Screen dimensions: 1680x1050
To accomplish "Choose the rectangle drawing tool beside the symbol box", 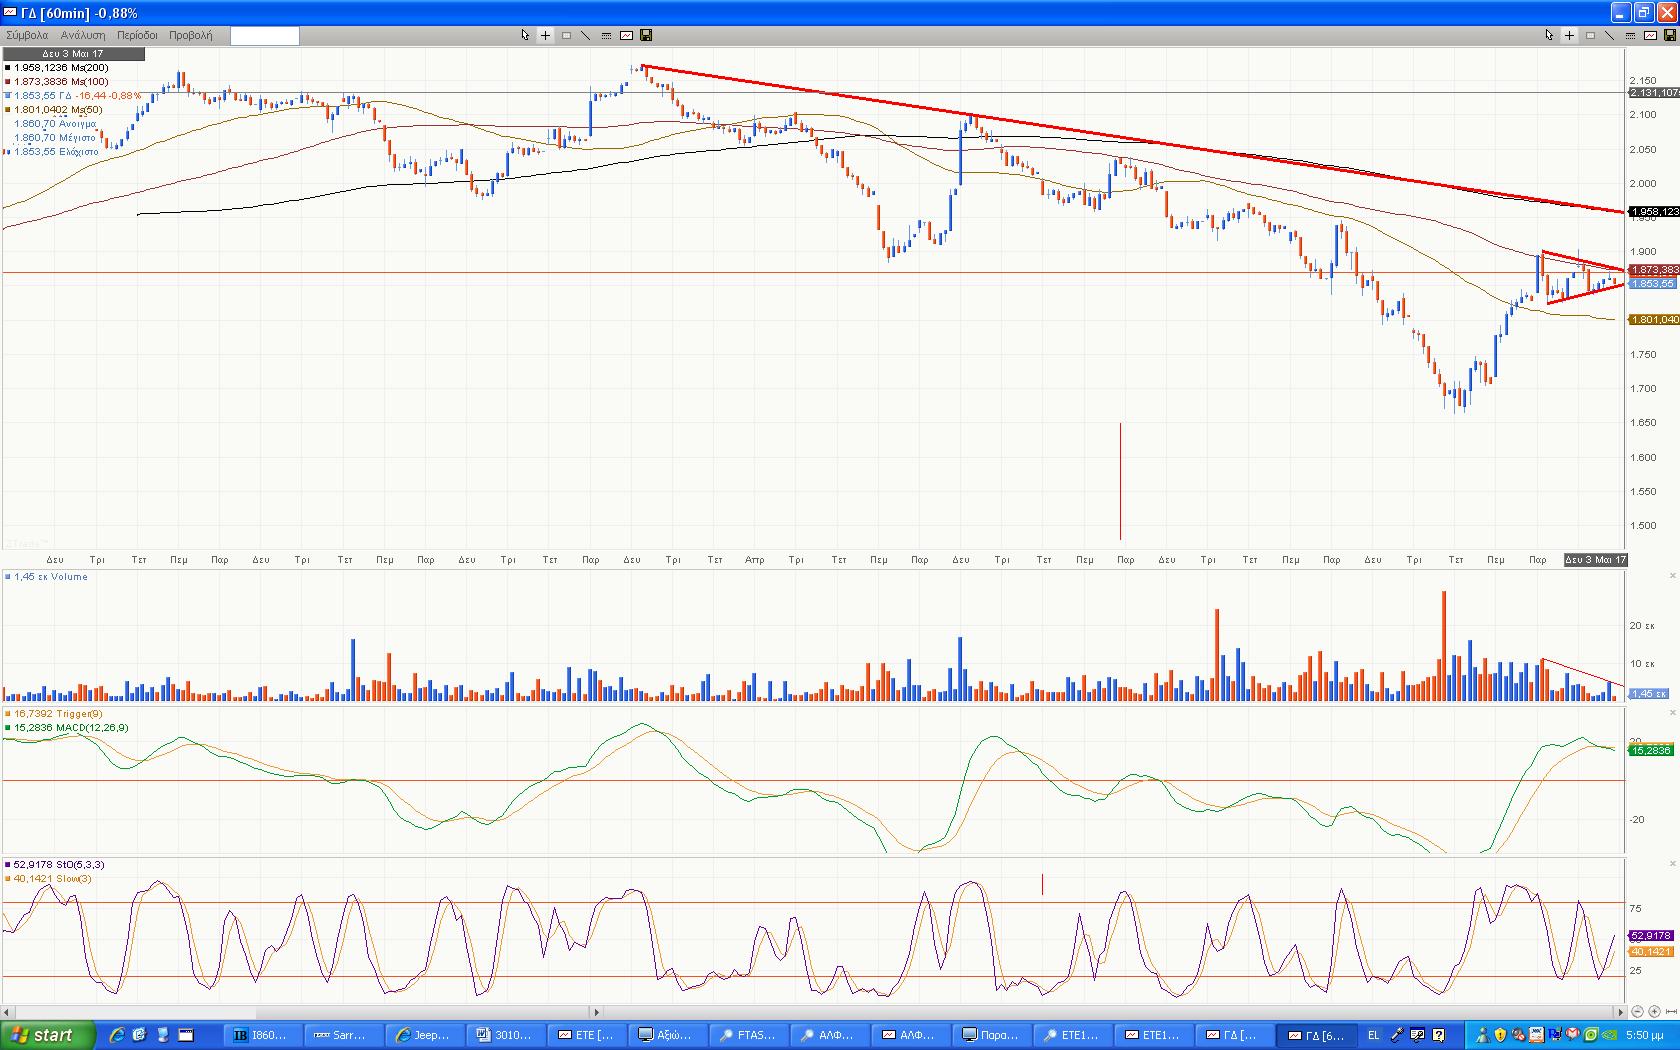I will click(566, 35).
